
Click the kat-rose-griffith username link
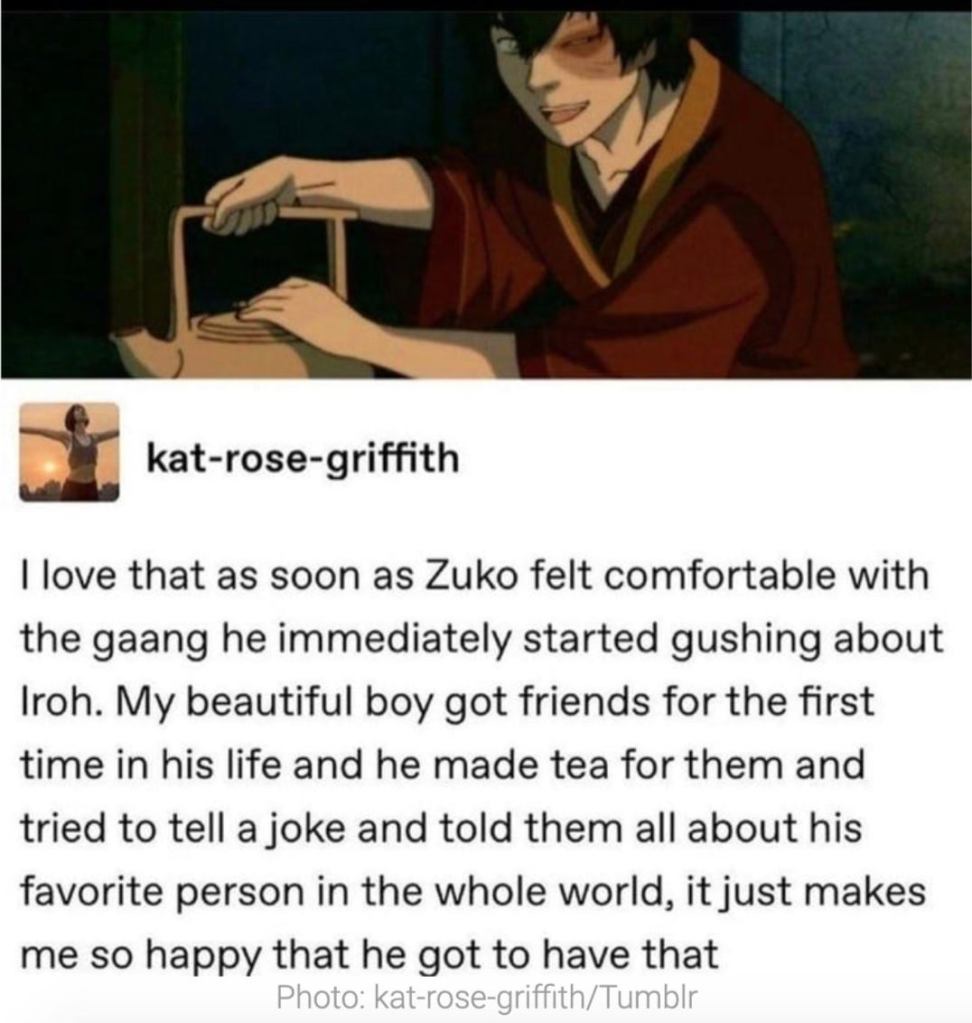[303, 457]
